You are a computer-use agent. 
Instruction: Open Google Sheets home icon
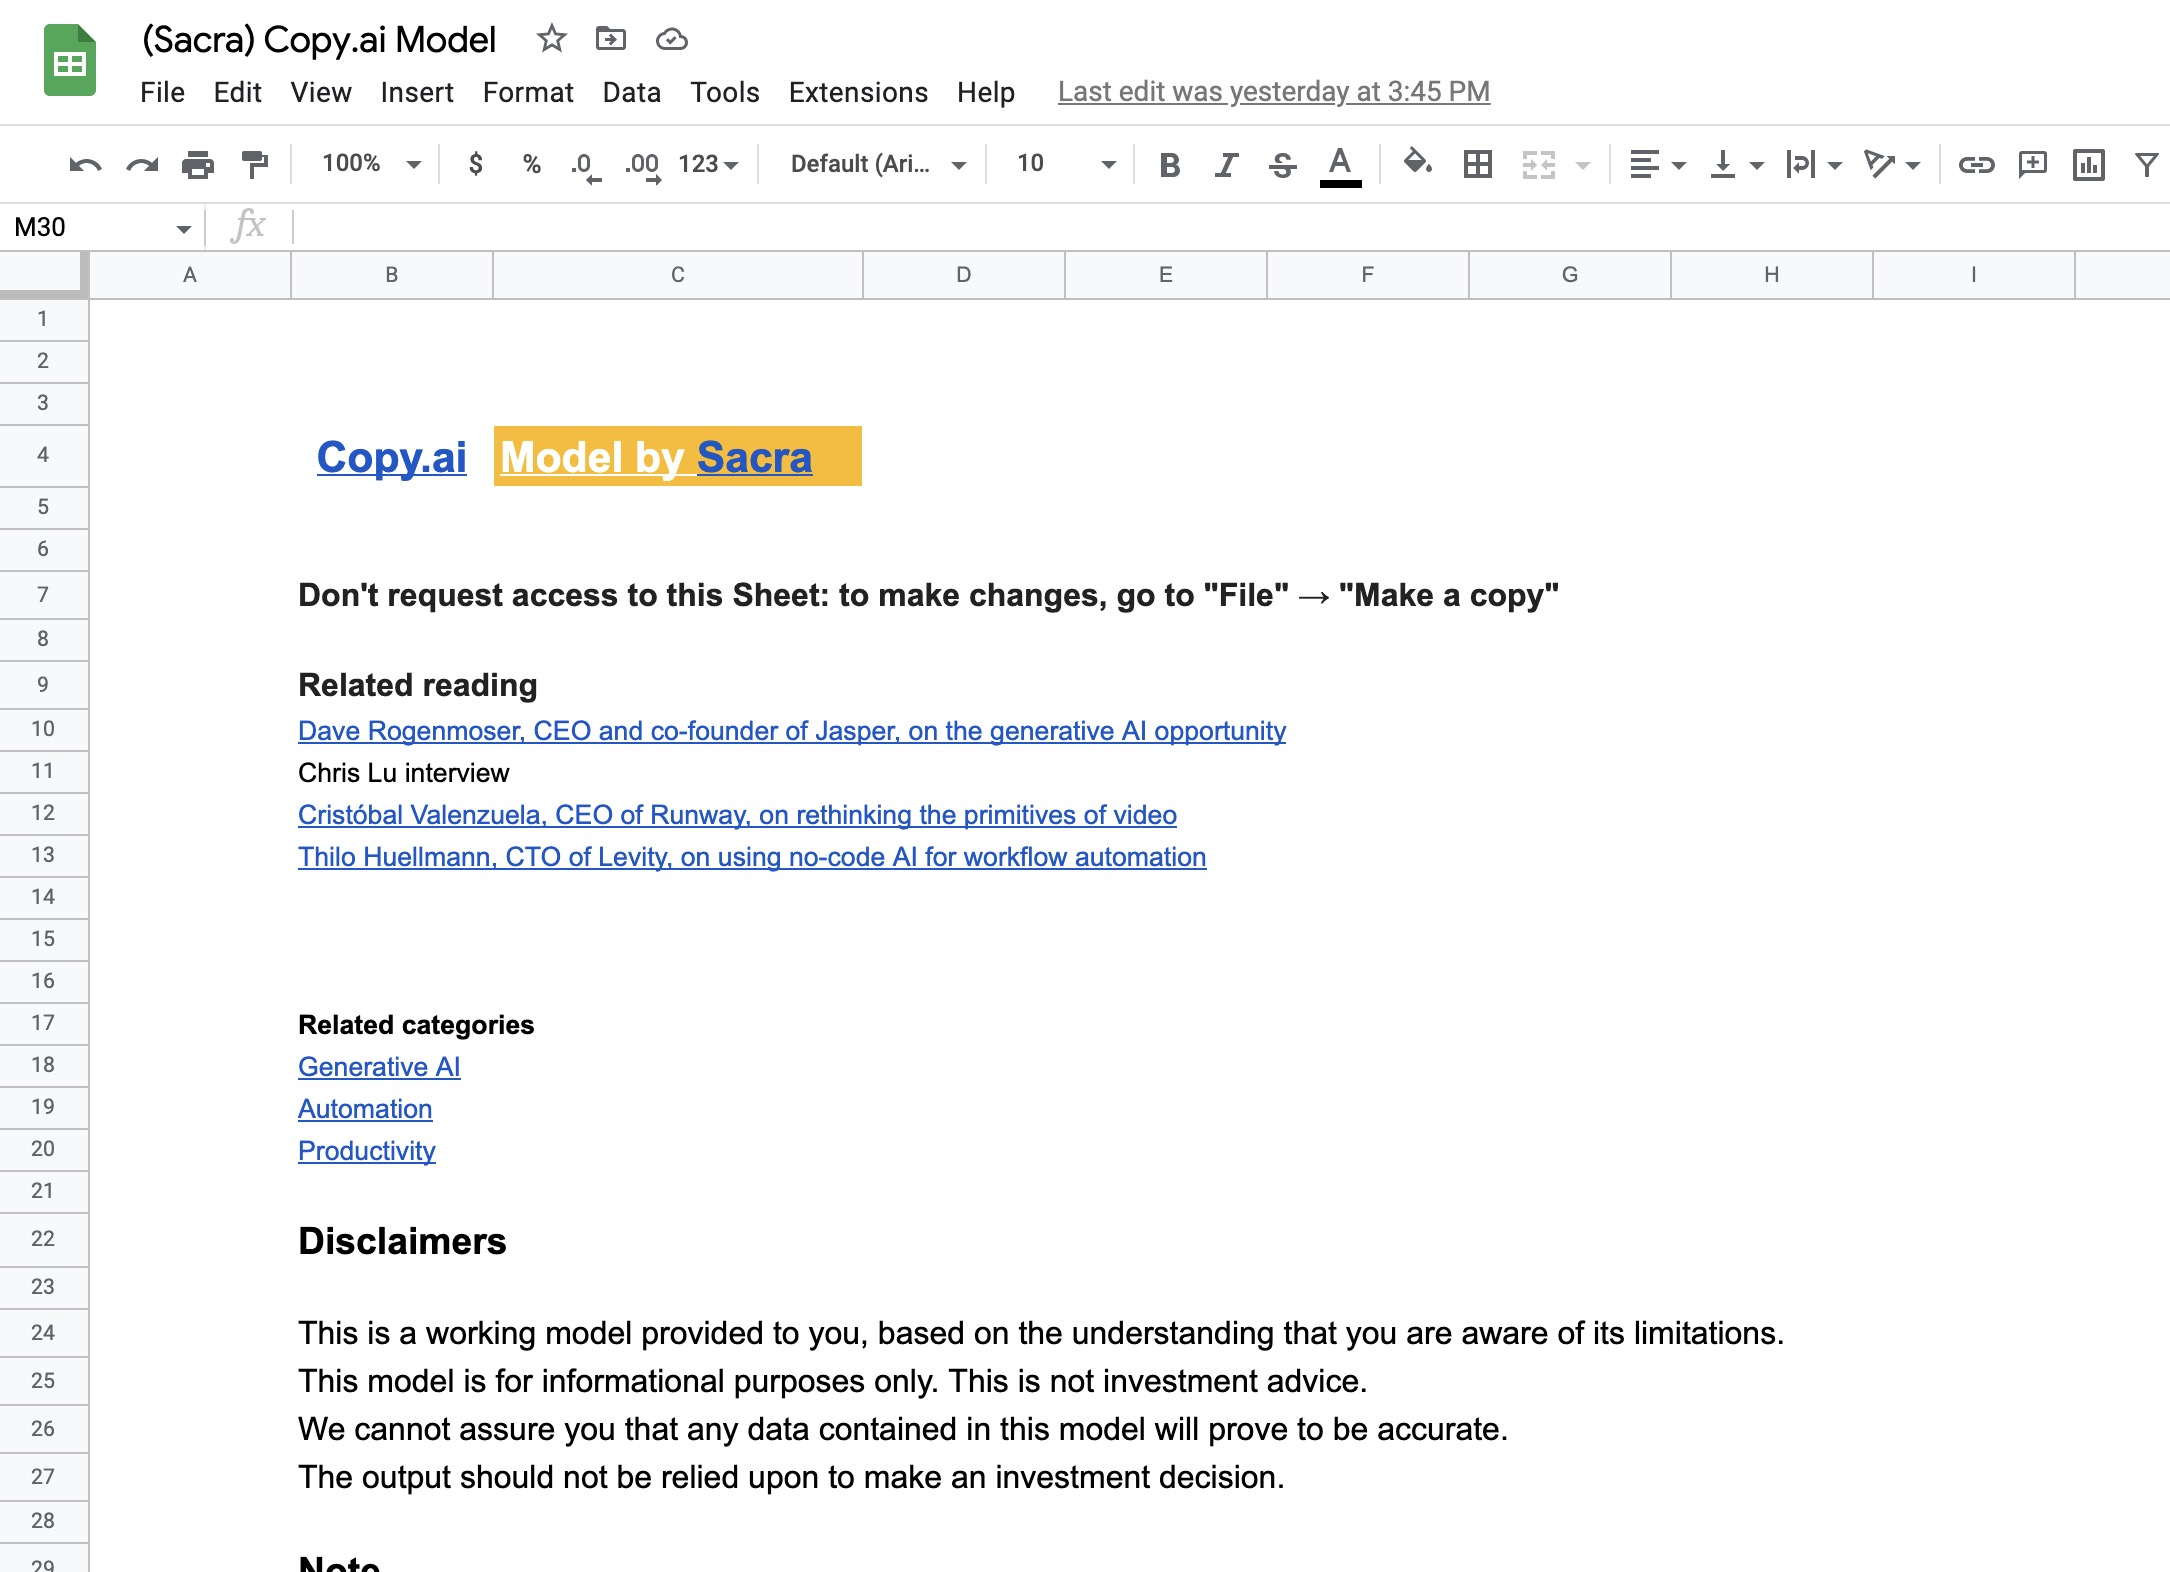pos(70,60)
